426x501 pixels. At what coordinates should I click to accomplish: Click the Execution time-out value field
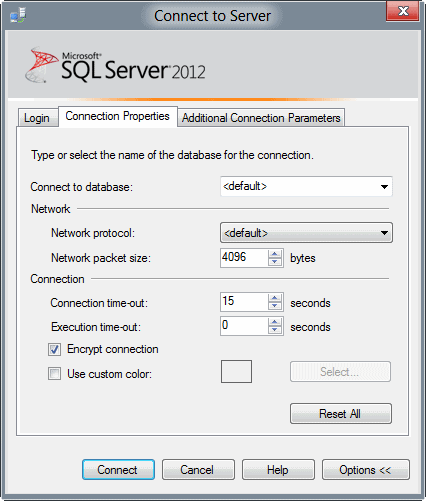[x=244, y=326]
